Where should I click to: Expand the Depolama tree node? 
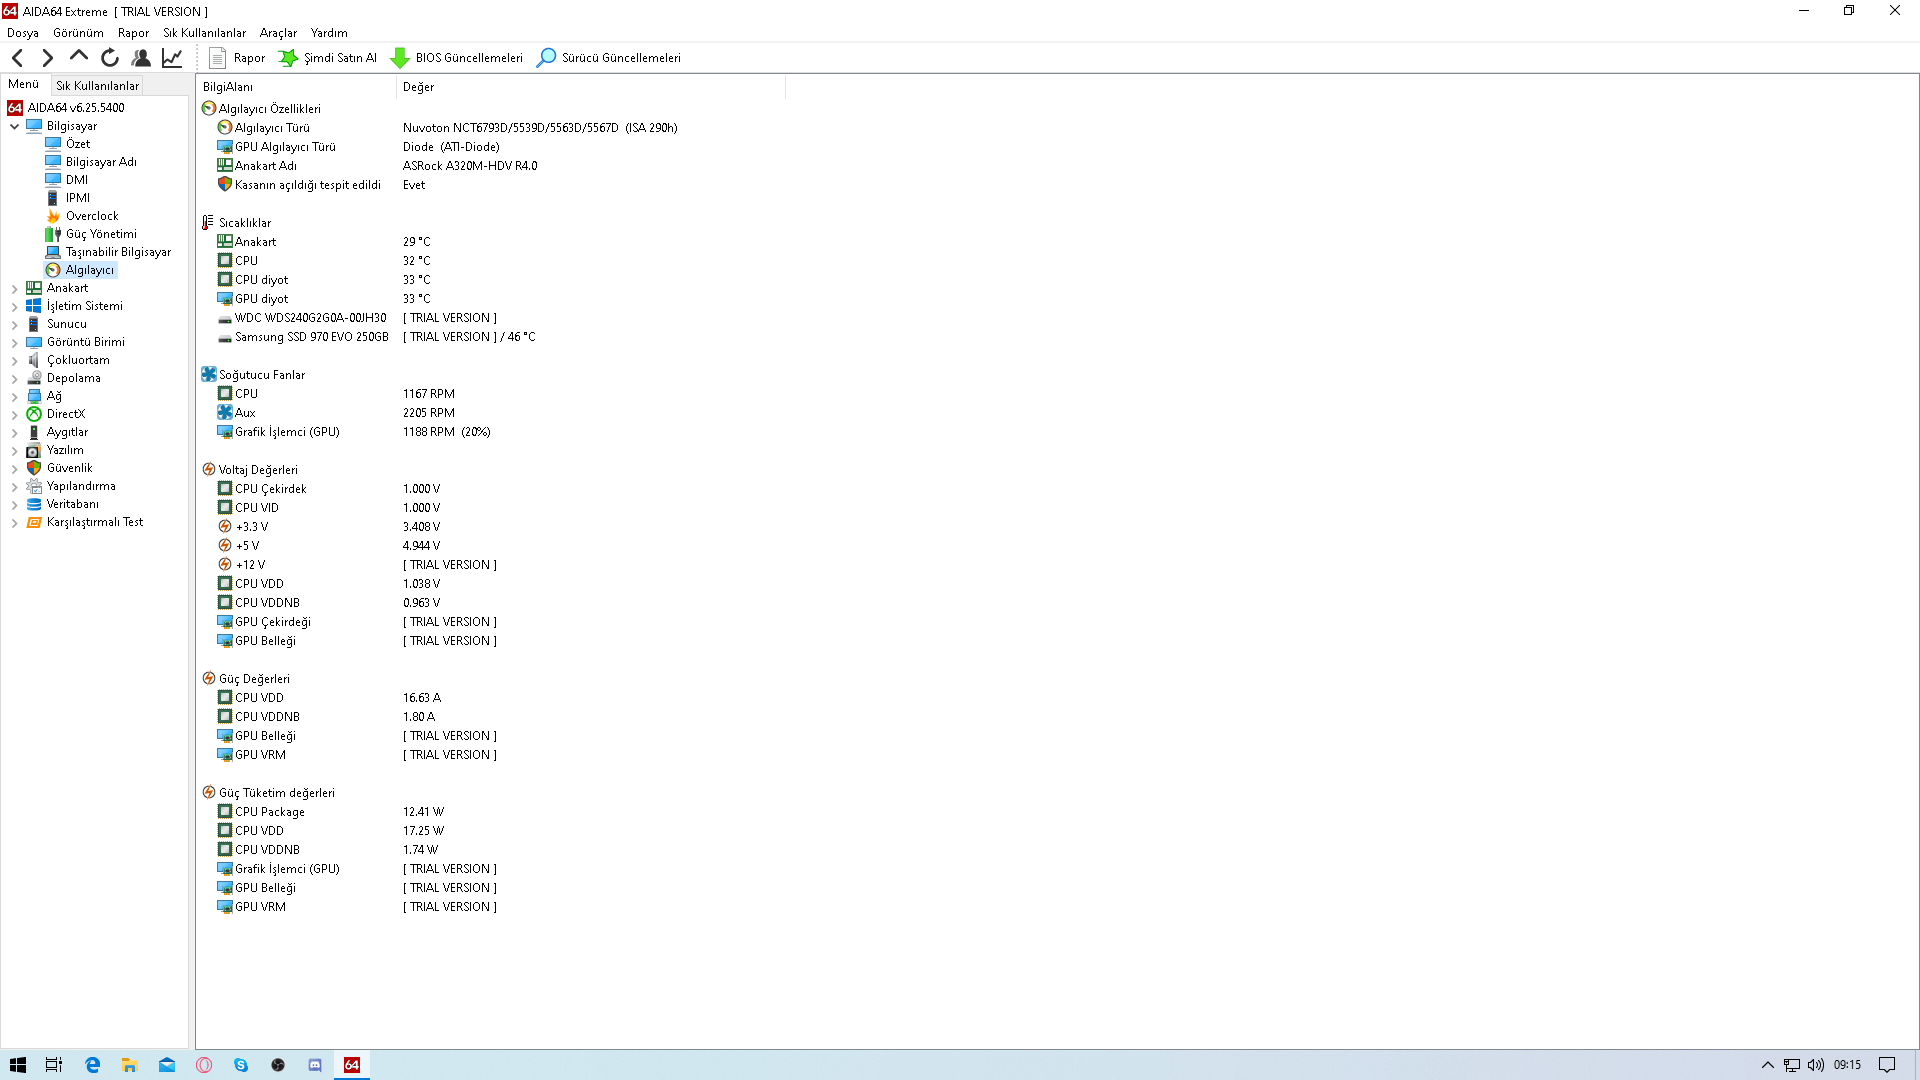(14, 378)
